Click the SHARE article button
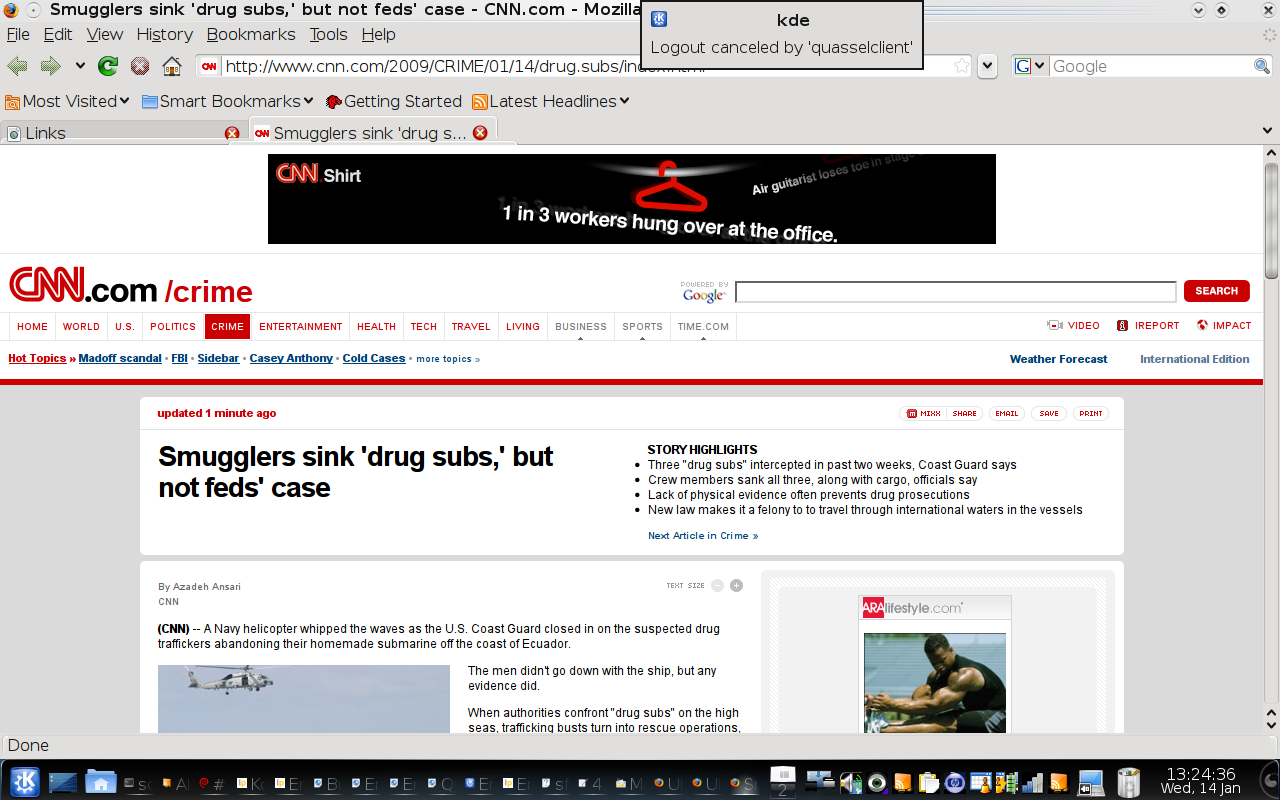The image size is (1280, 800). pos(965,413)
